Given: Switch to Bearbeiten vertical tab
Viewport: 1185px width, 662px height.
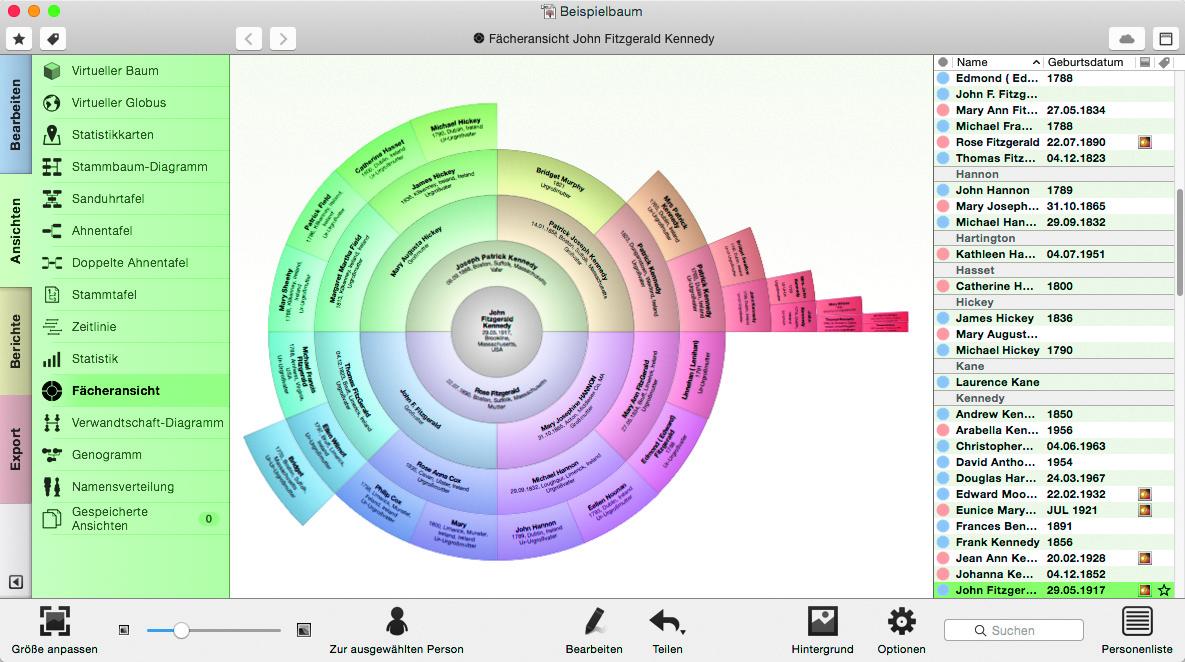Looking at the screenshot, I should click(16, 115).
